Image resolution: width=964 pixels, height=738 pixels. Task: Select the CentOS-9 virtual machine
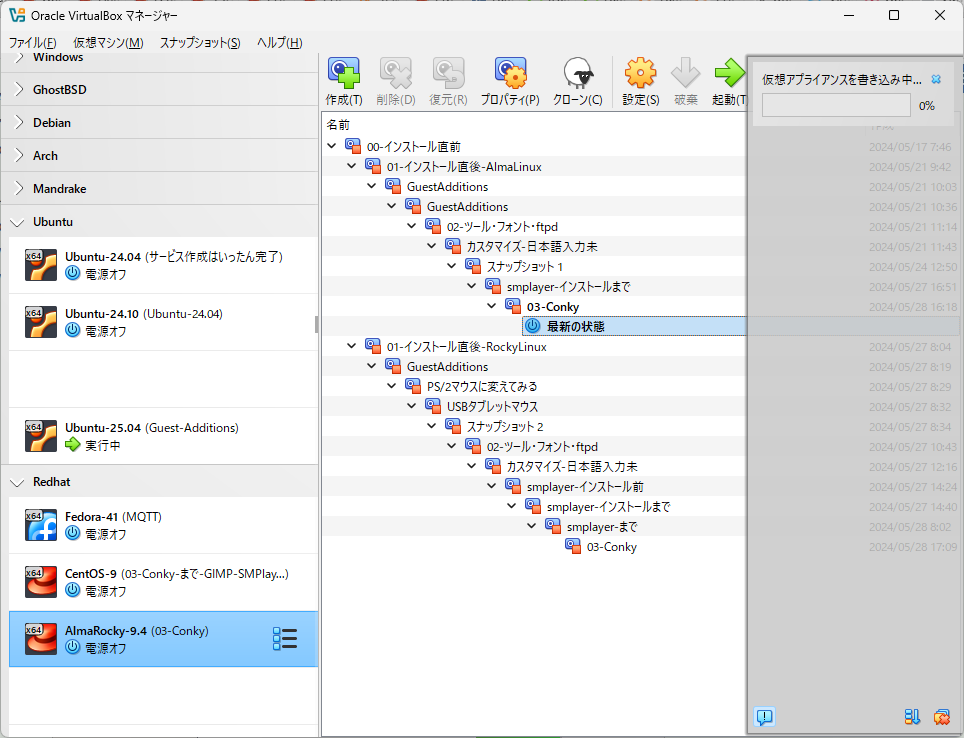coord(164,582)
